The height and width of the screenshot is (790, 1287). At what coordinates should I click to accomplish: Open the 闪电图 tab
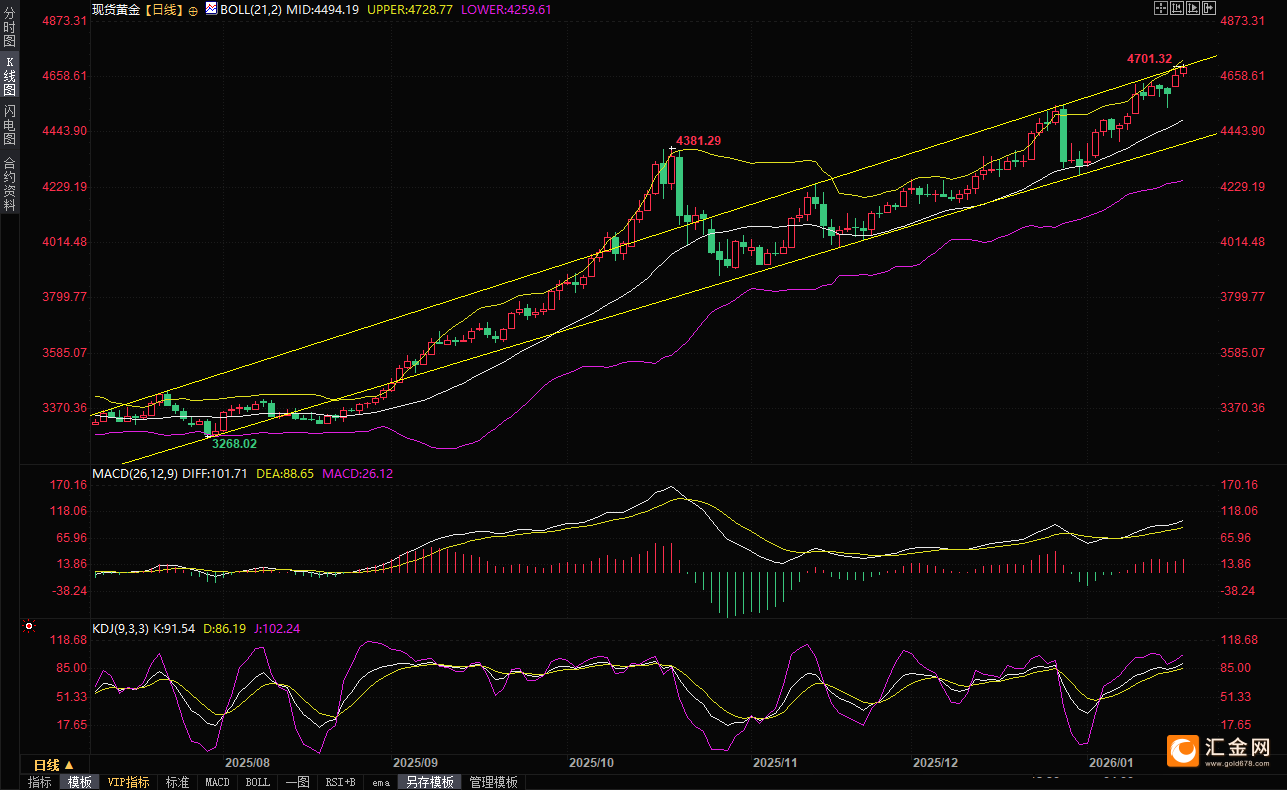(x=9, y=124)
